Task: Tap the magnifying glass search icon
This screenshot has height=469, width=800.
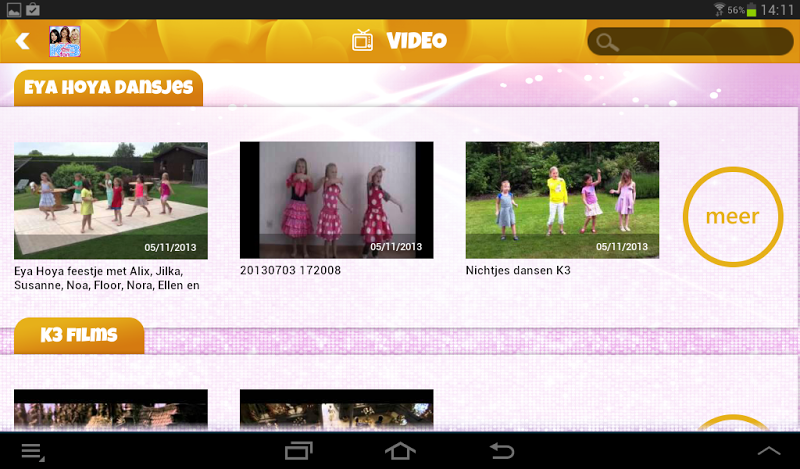Action: point(607,43)
